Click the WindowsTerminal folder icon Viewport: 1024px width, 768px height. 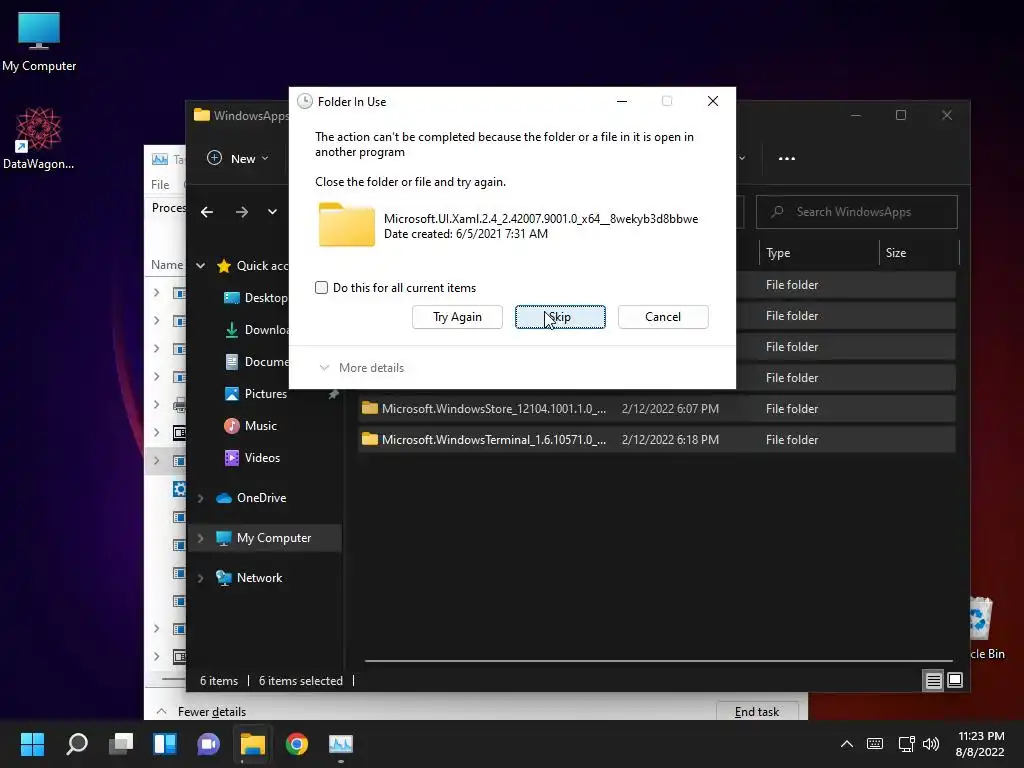pos(370,439)
